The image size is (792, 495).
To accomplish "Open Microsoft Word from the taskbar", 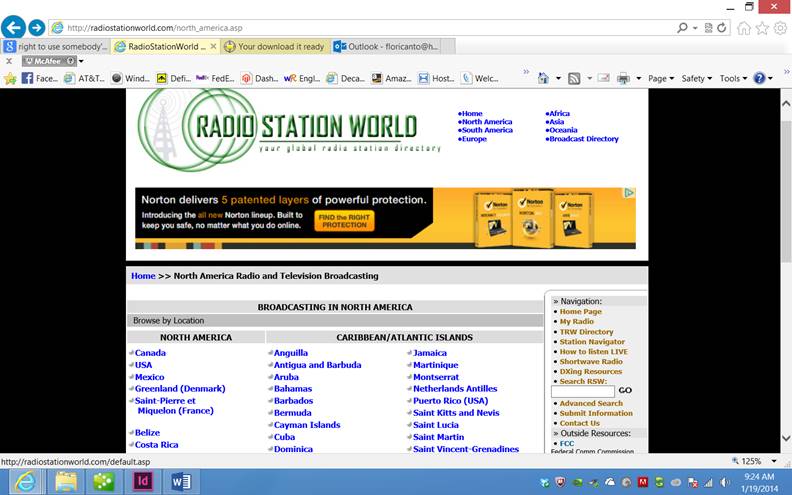I will (181, 481).
